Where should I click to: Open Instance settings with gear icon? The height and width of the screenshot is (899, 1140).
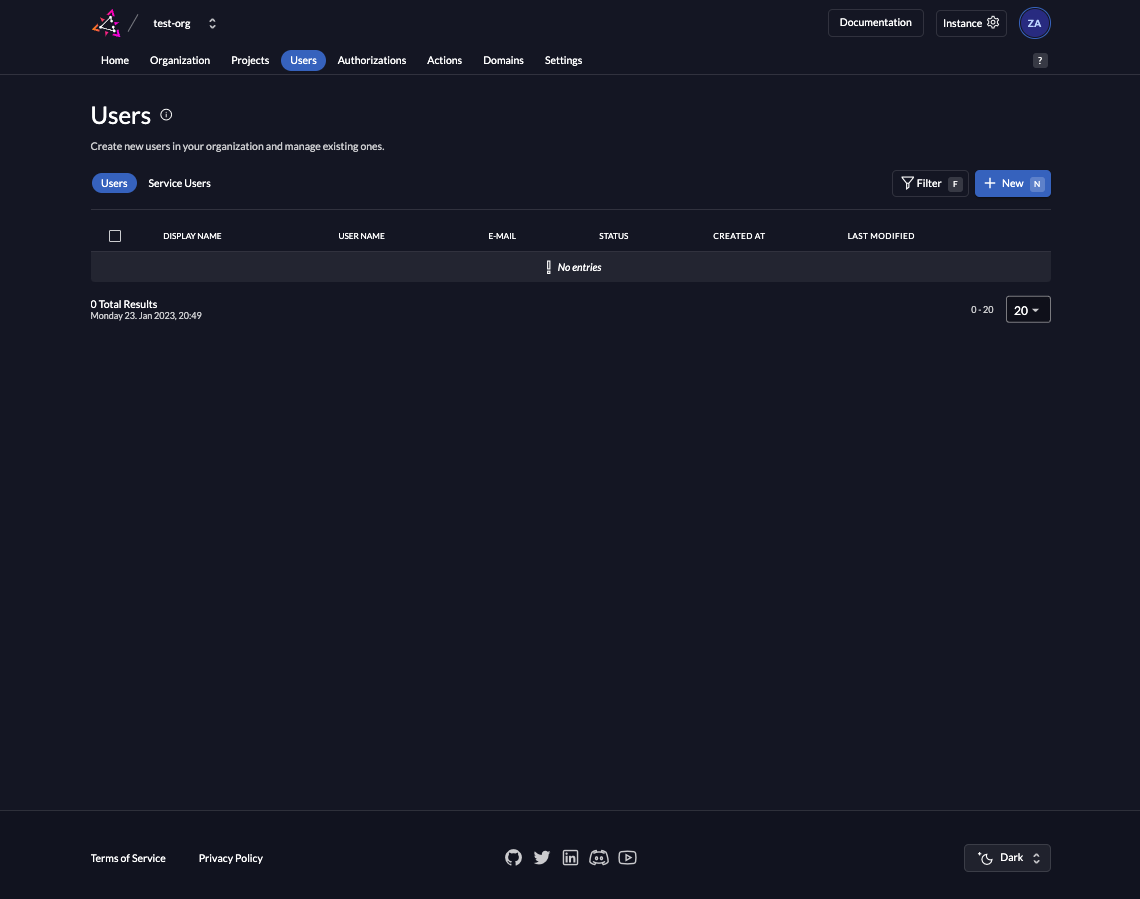pos(971,23)
